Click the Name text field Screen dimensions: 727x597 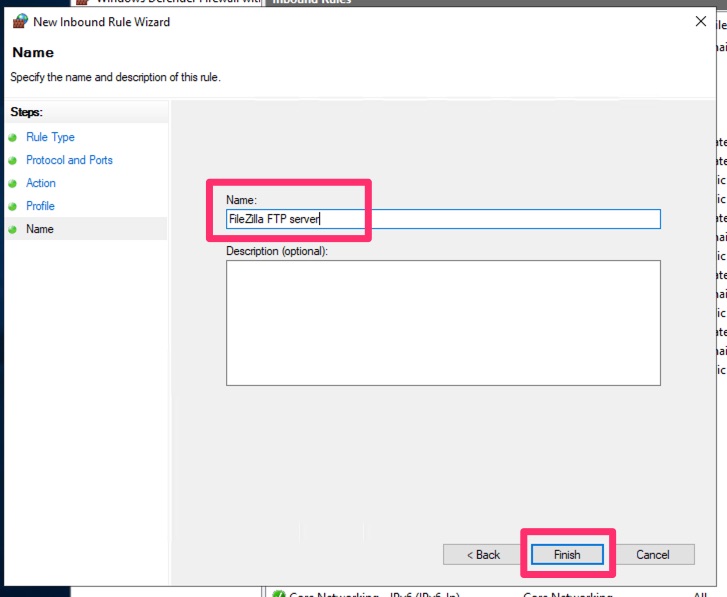(x=443, y=219)
